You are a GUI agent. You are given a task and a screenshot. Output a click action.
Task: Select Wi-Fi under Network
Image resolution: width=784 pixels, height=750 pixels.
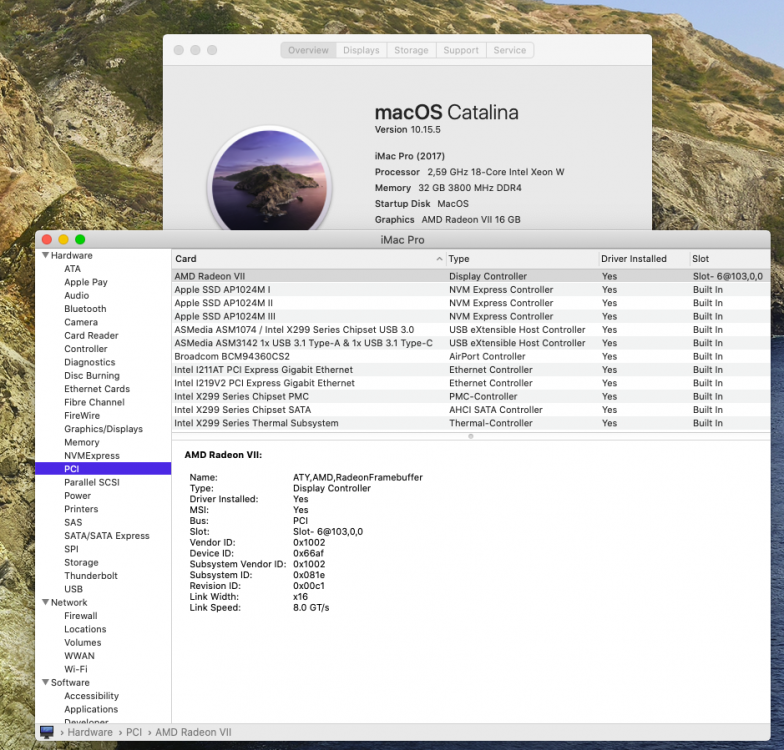[76, 669]
